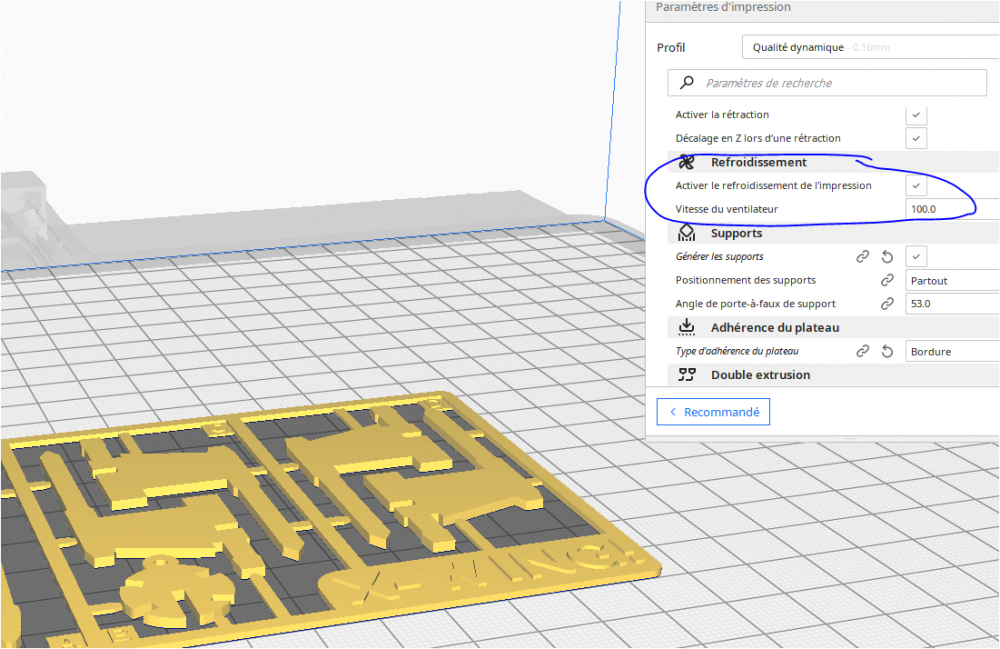Screen dimensions: 1000x649
Task: Reset the Générer les supports setting
Action: pyautogui.click(x=887, y=257)
